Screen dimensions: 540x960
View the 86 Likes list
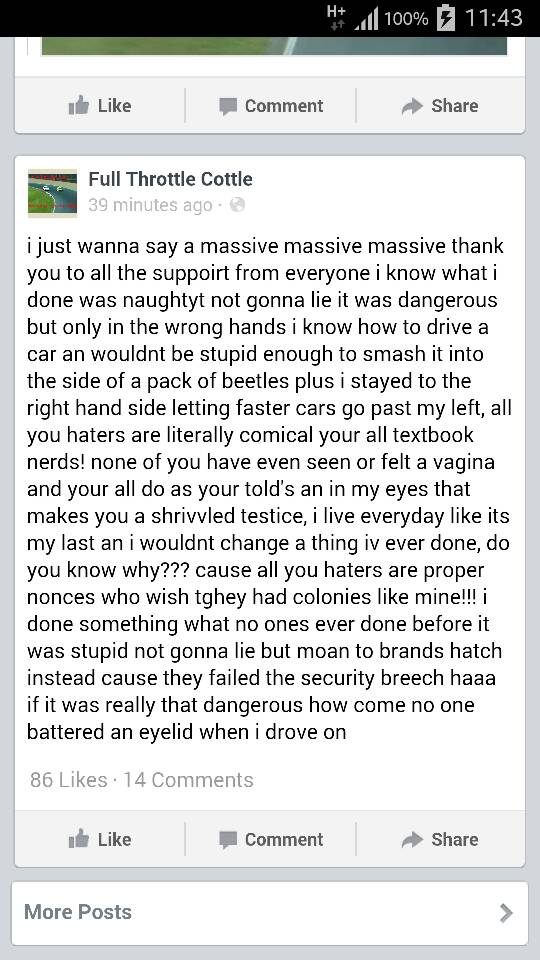tap(69, 780)
